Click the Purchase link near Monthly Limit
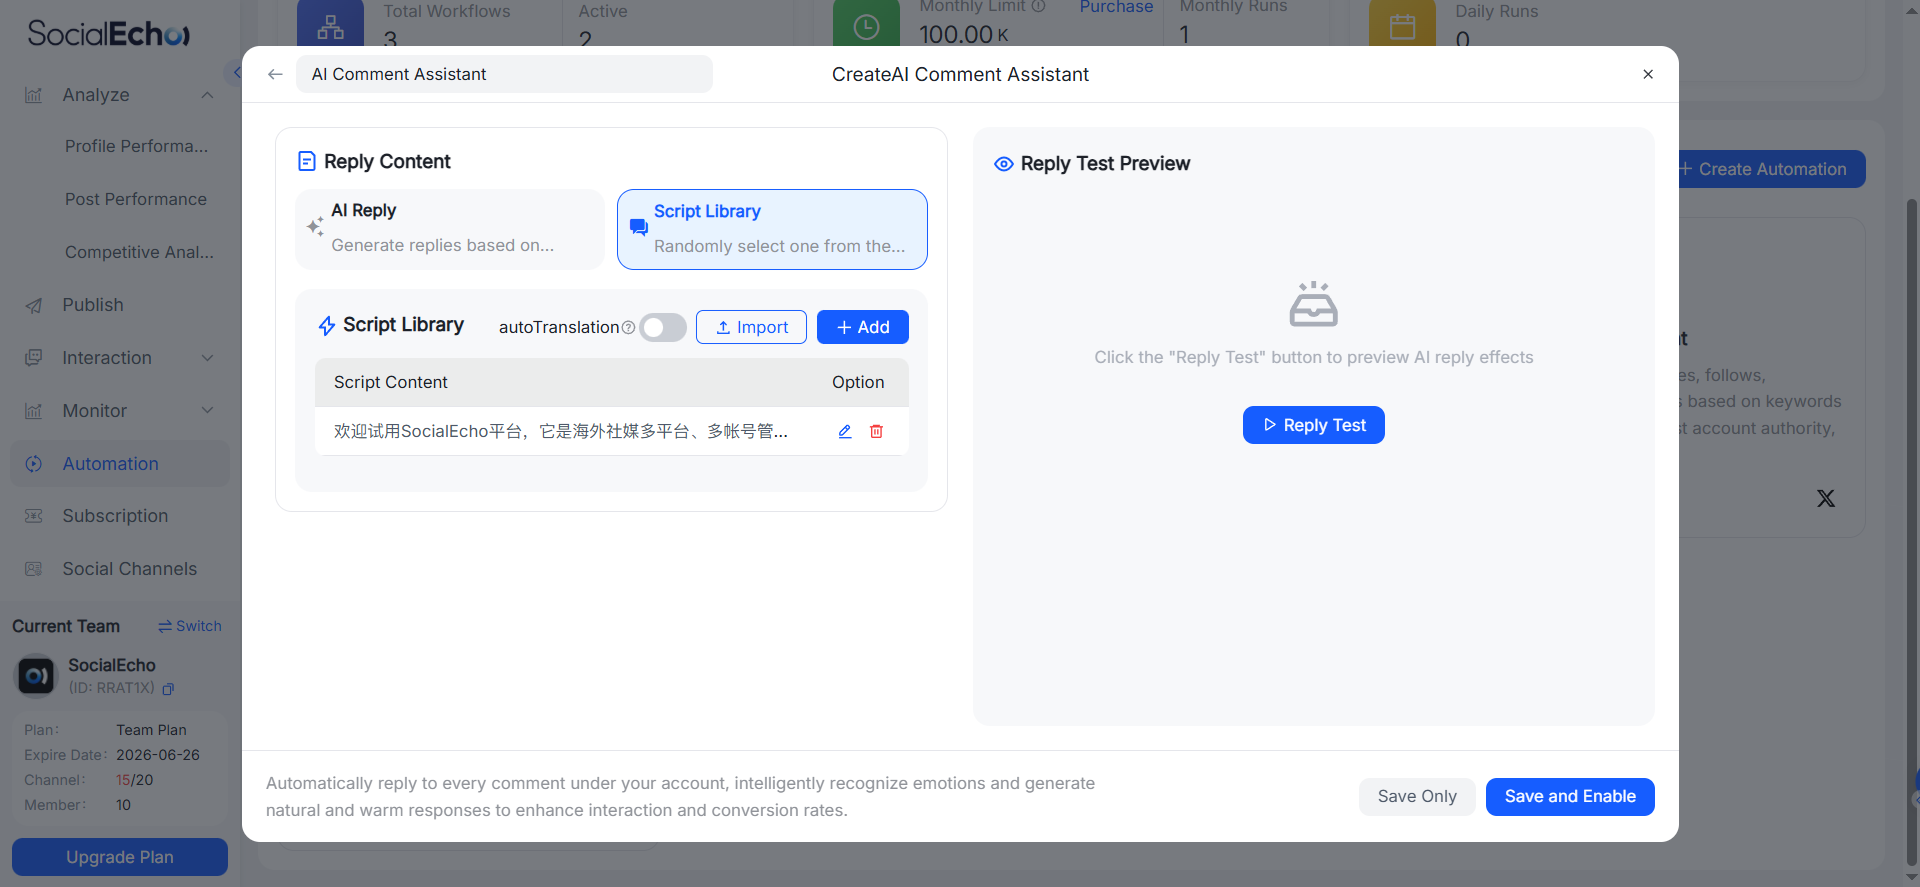Image resolution: width=1920 pixels, height=887 pixels. pos(1116,7)
